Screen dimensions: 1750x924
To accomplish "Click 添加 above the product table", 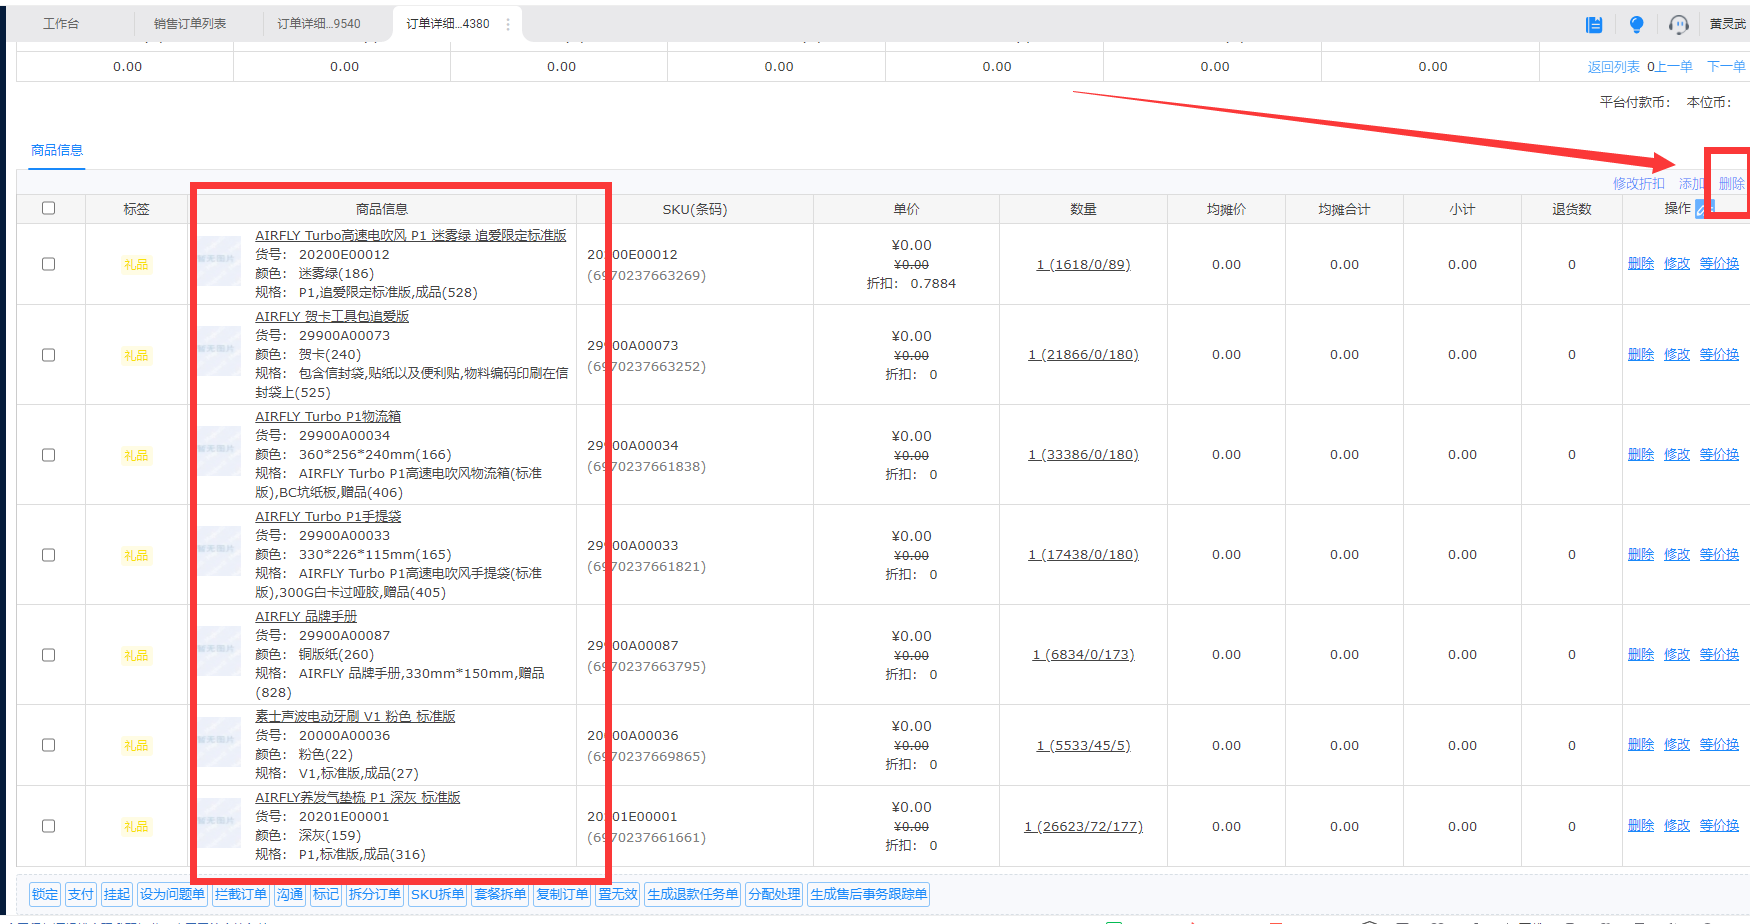I will pyautogui.click(x=1692, y=184).
